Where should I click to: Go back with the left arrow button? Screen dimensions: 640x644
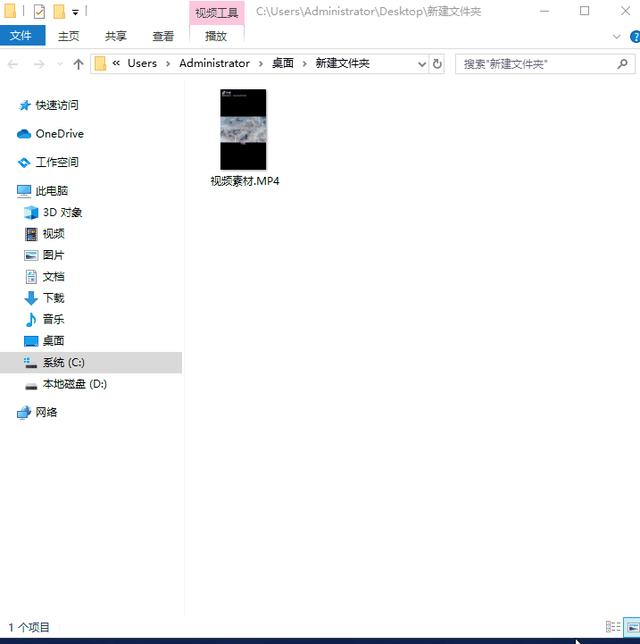[x=13, y=64]
